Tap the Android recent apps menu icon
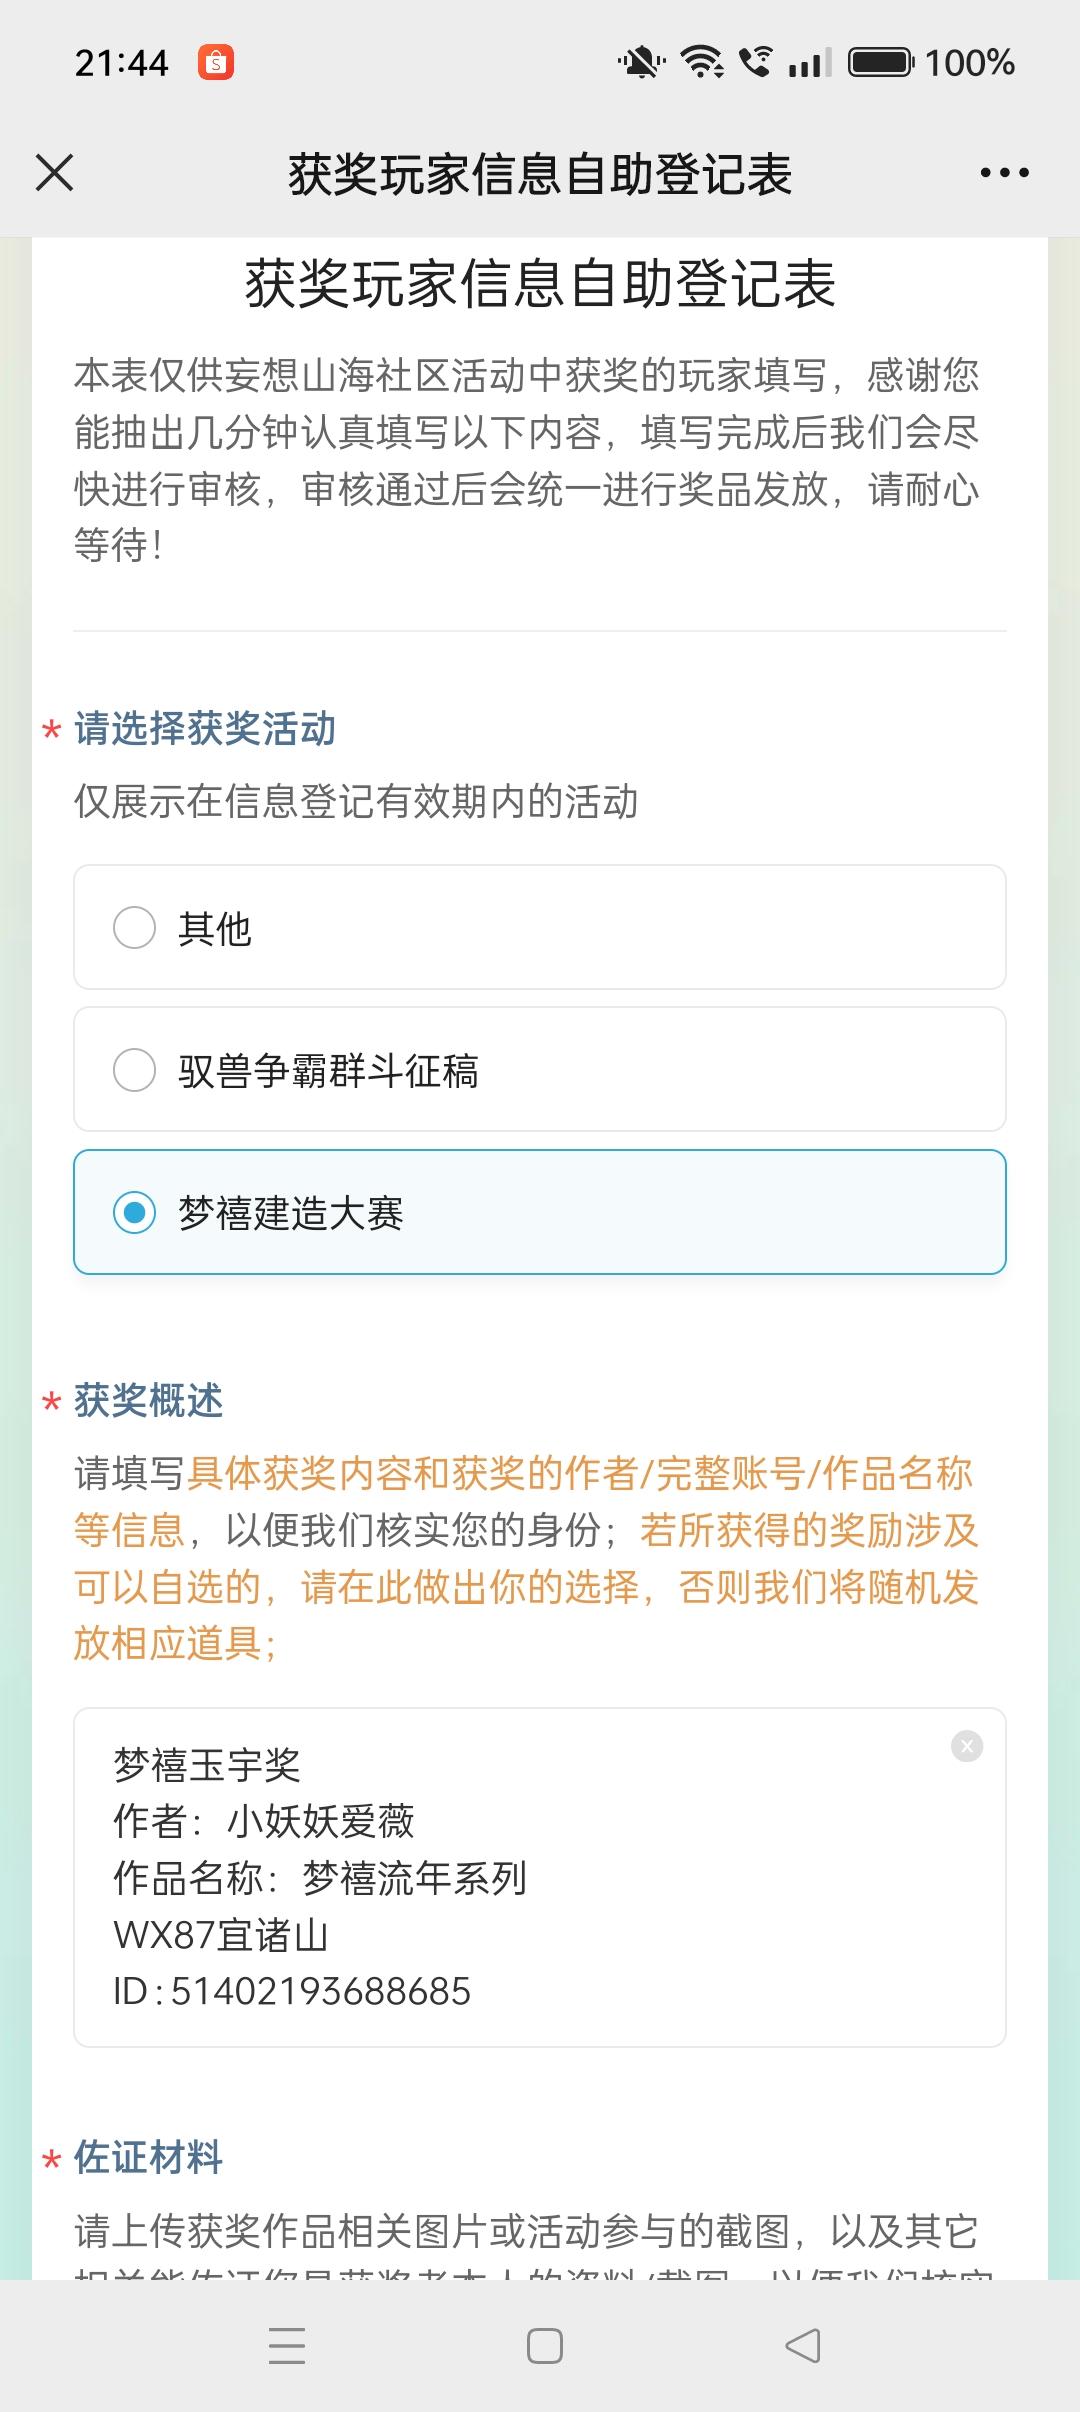1080x2412 pixels. tap(287, 2346)
